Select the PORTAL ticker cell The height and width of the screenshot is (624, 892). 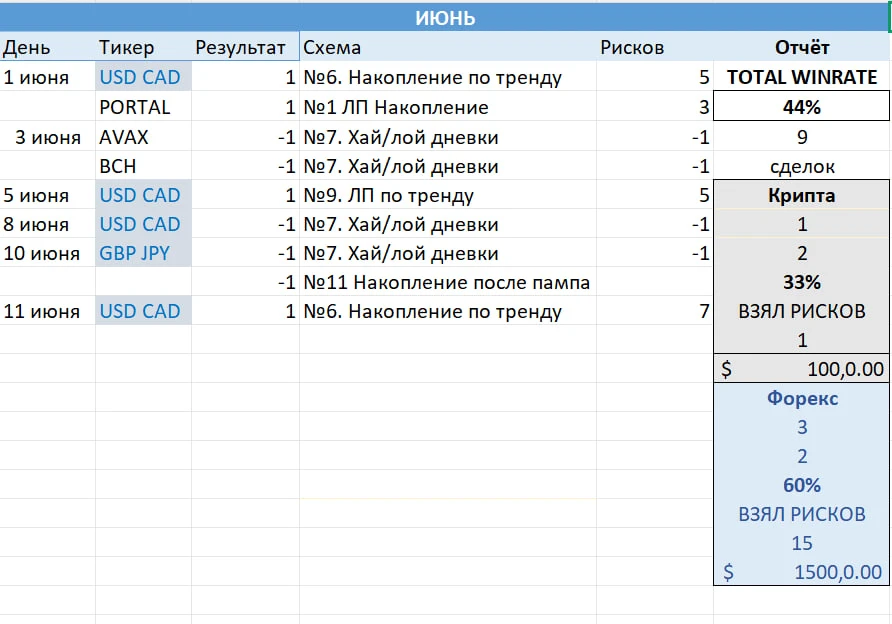pyautogui.click(x=143, y=107)
